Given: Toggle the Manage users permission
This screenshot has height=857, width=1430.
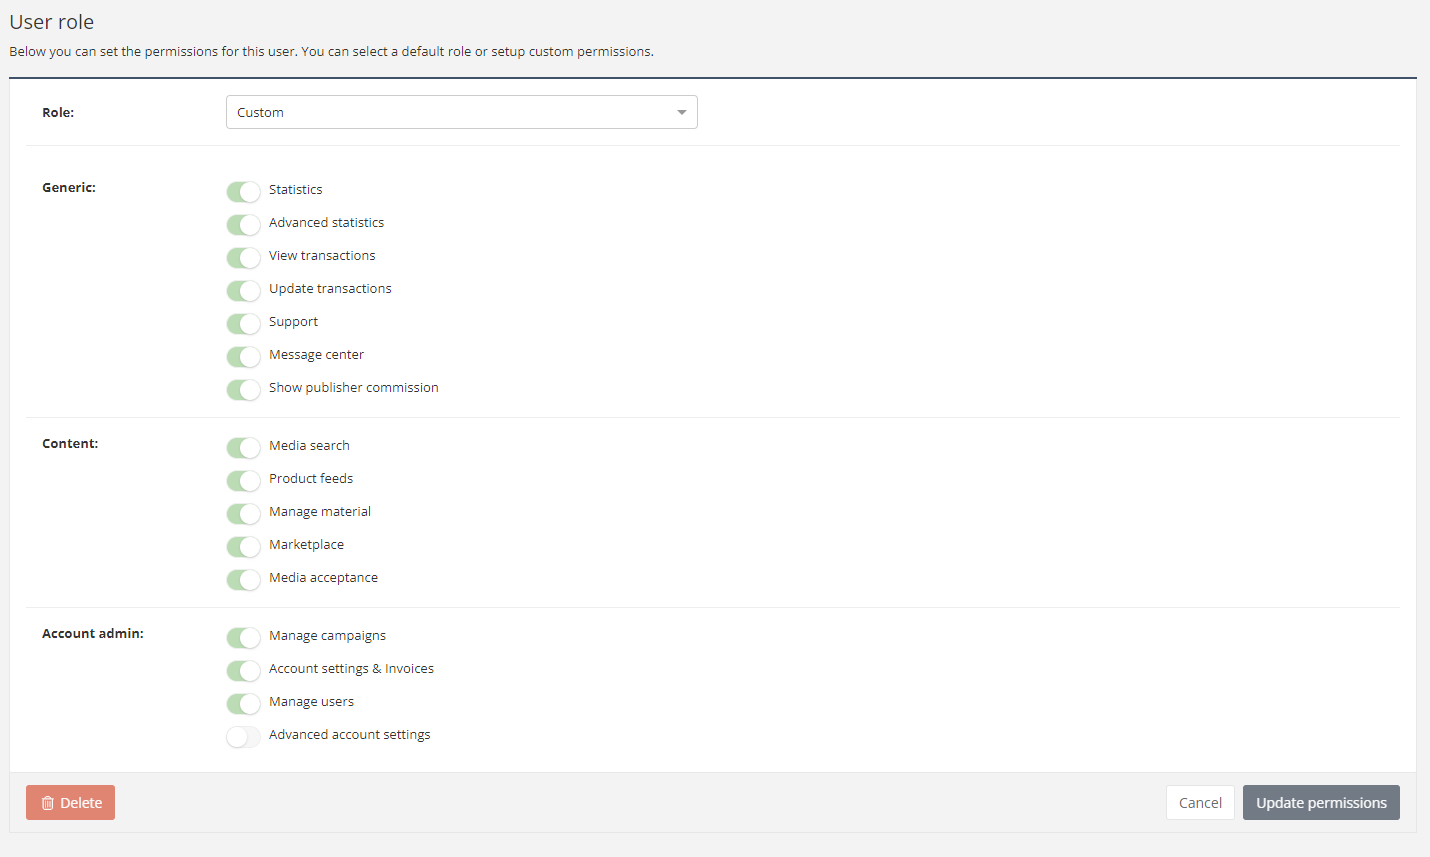Looking at the screenshot, I should click(243, 703).
